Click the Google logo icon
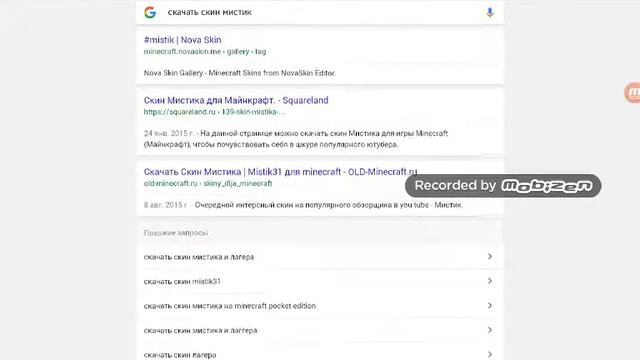The width and height of the screenshot is (640, 360). [150, 12]
